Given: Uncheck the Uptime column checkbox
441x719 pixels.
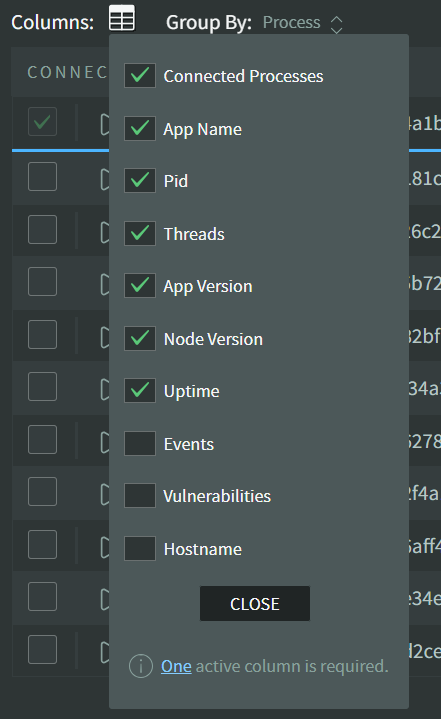Looking at the screenshot, I should [140, 391].
